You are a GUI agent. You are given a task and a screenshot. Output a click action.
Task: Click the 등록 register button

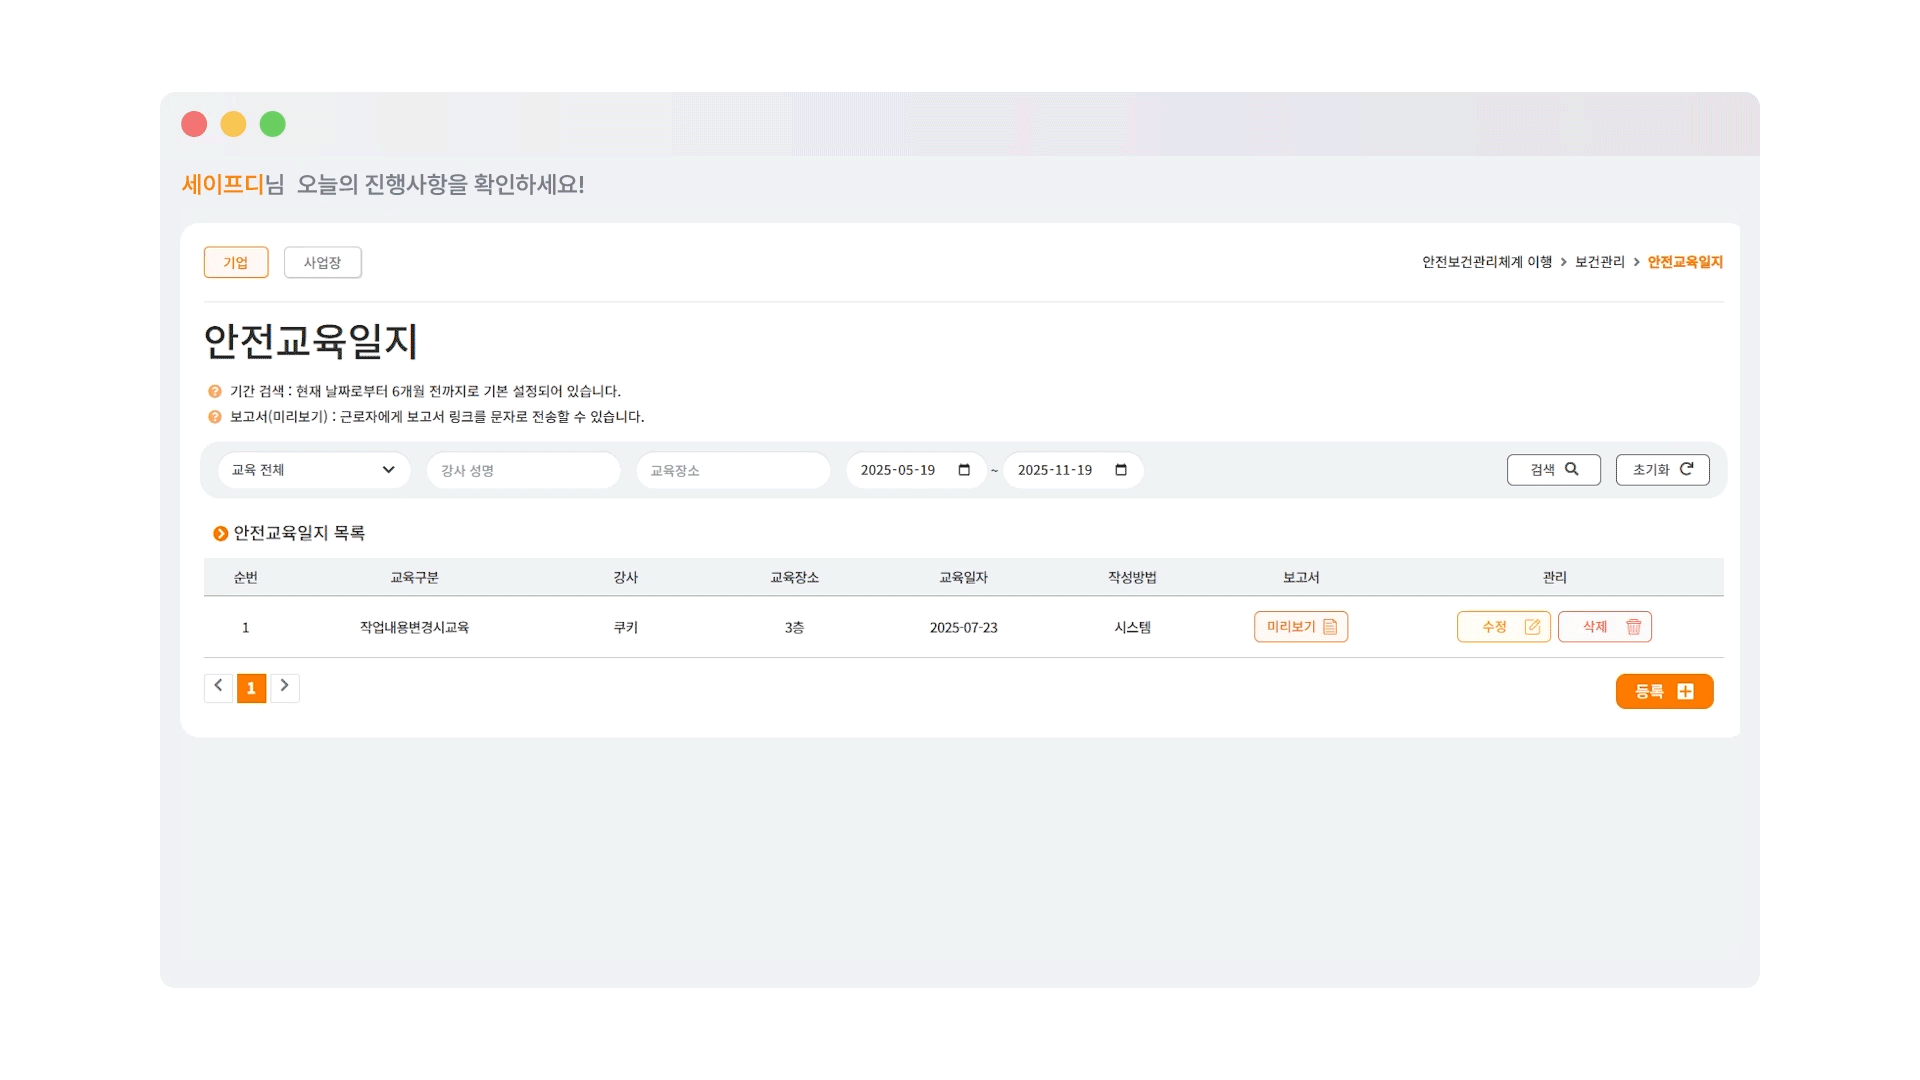(x=1664, y=691)
